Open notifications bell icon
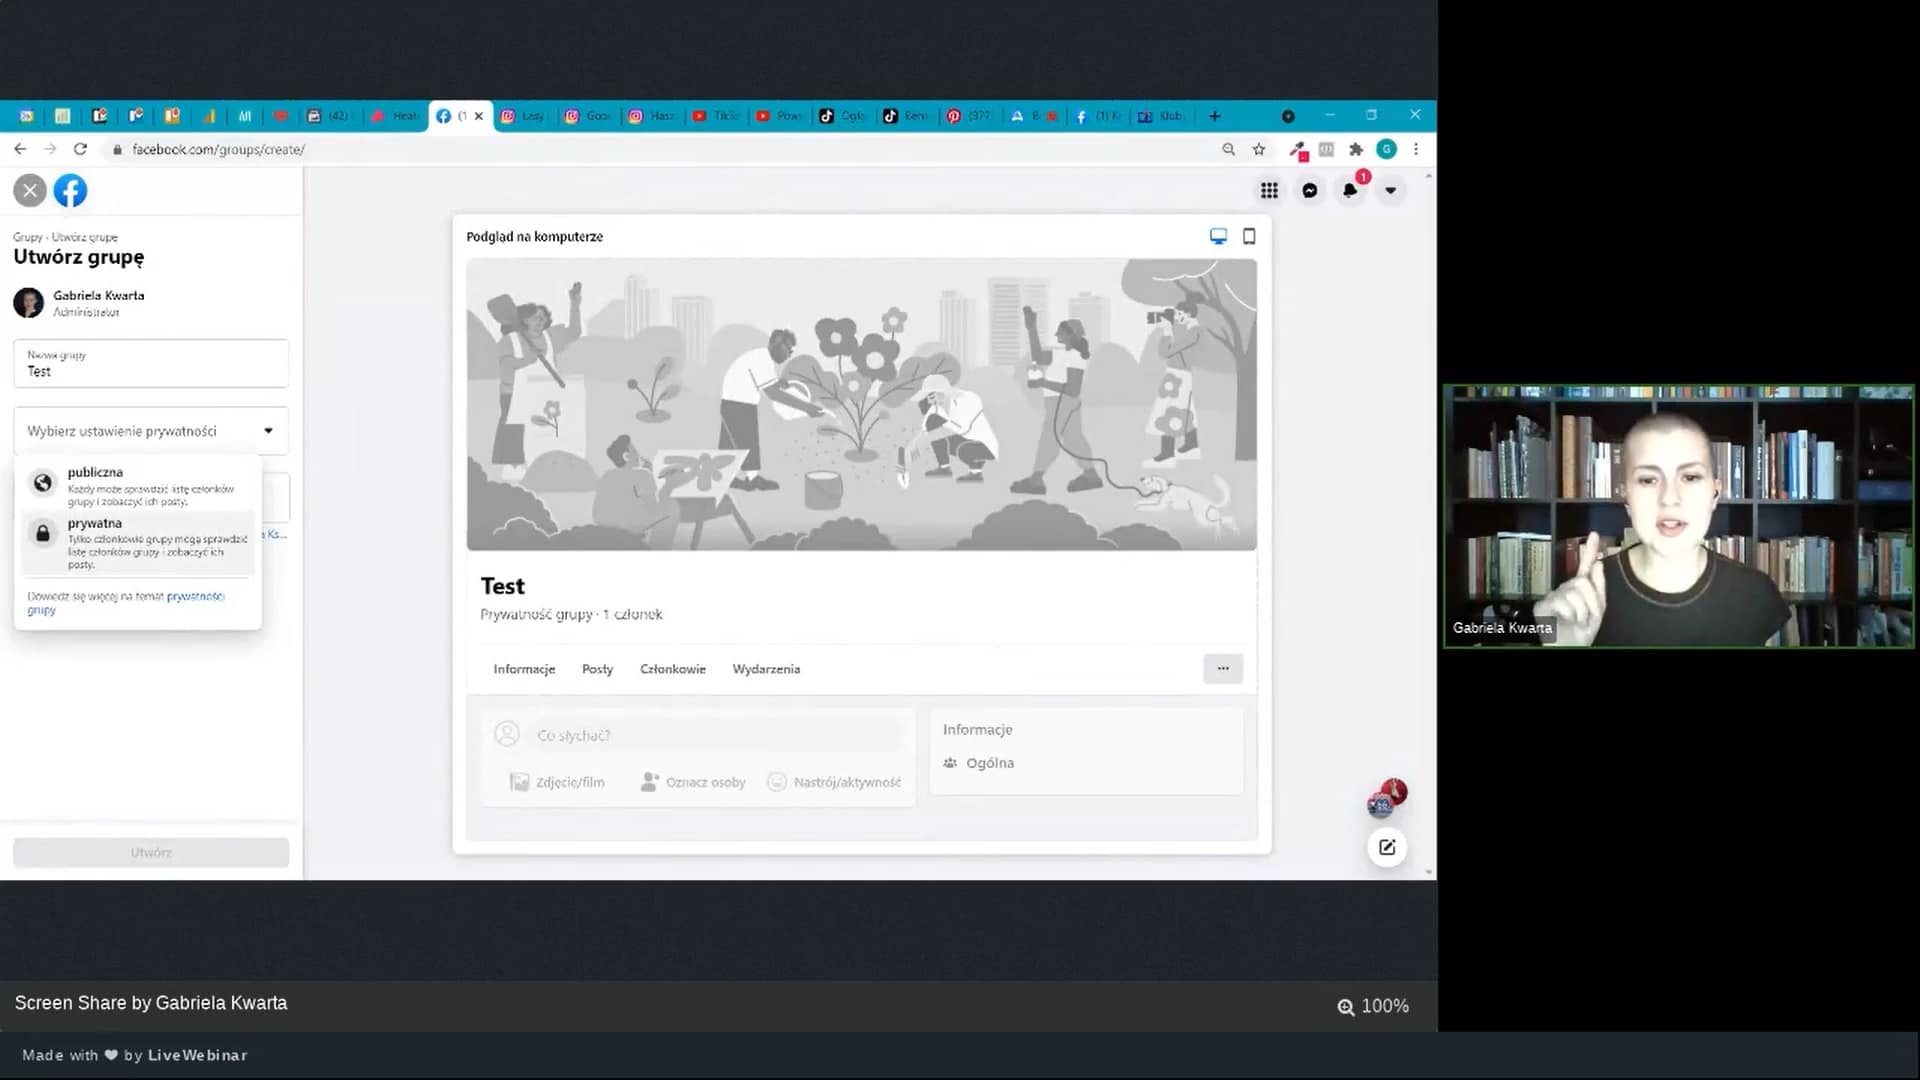 pos(1350,190)
